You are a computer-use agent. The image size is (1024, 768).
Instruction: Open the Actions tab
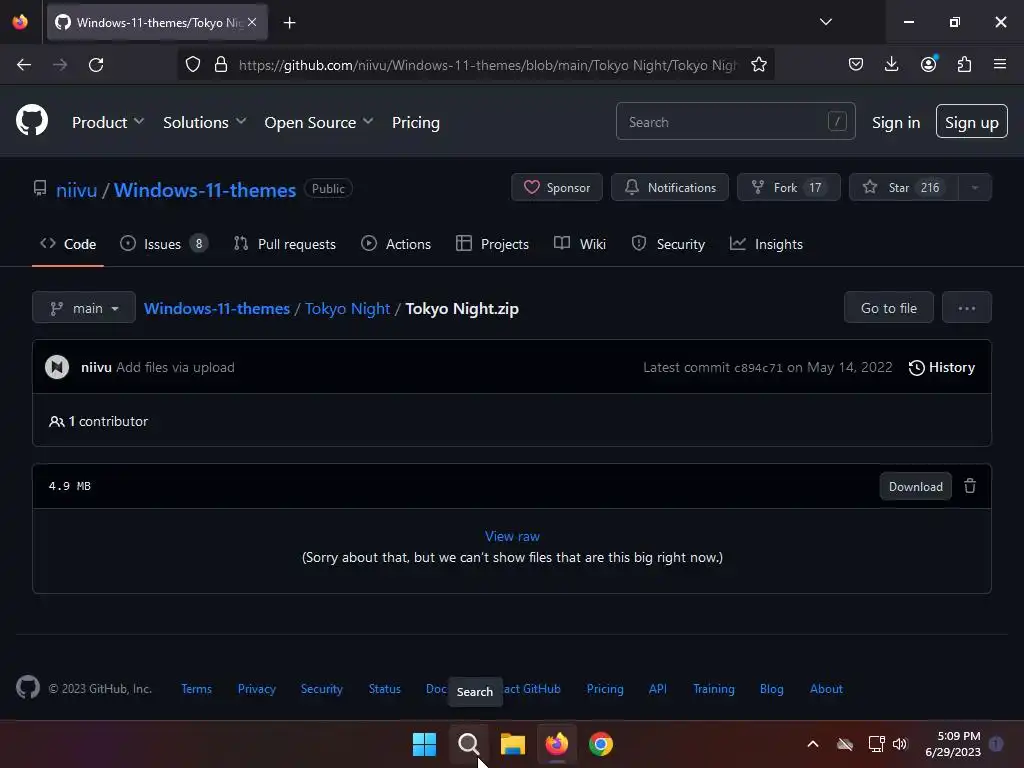coord(396,244)
